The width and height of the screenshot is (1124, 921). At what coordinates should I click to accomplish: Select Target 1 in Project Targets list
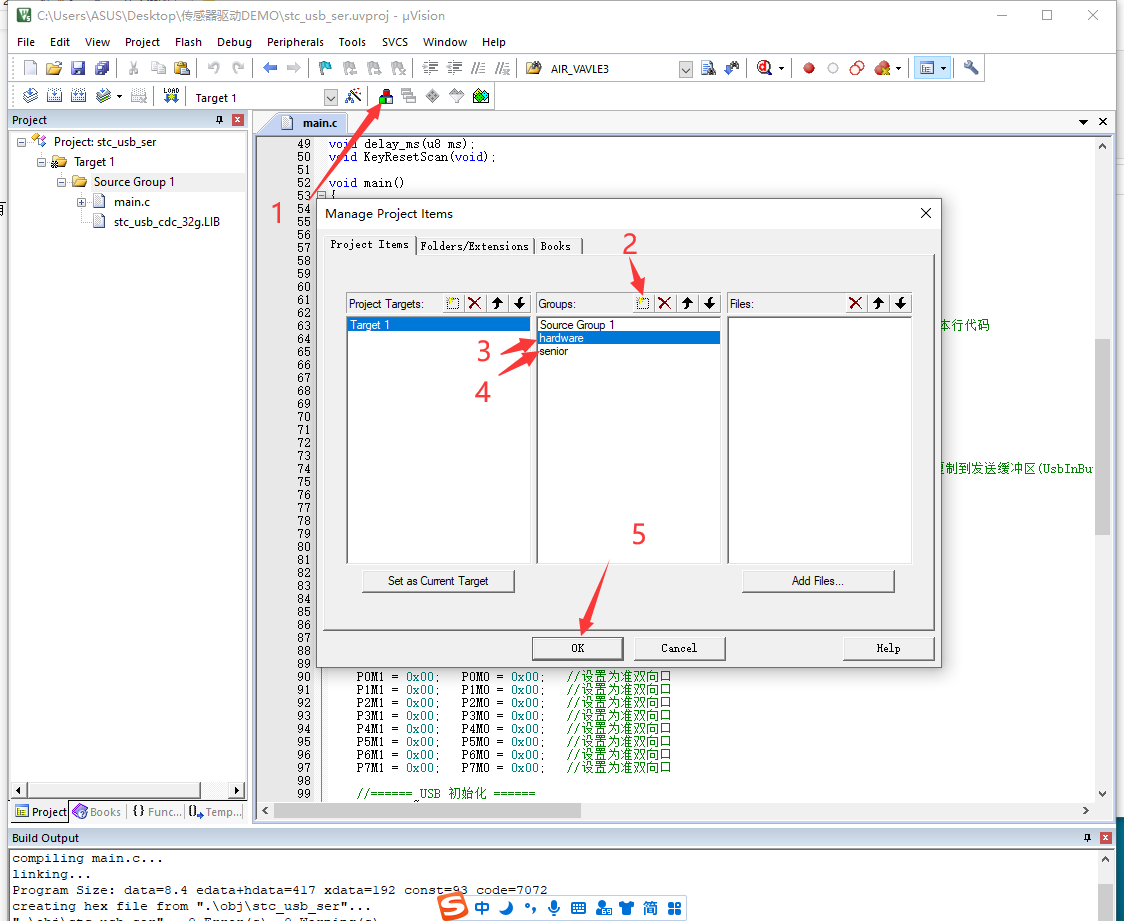click(438, 325)
